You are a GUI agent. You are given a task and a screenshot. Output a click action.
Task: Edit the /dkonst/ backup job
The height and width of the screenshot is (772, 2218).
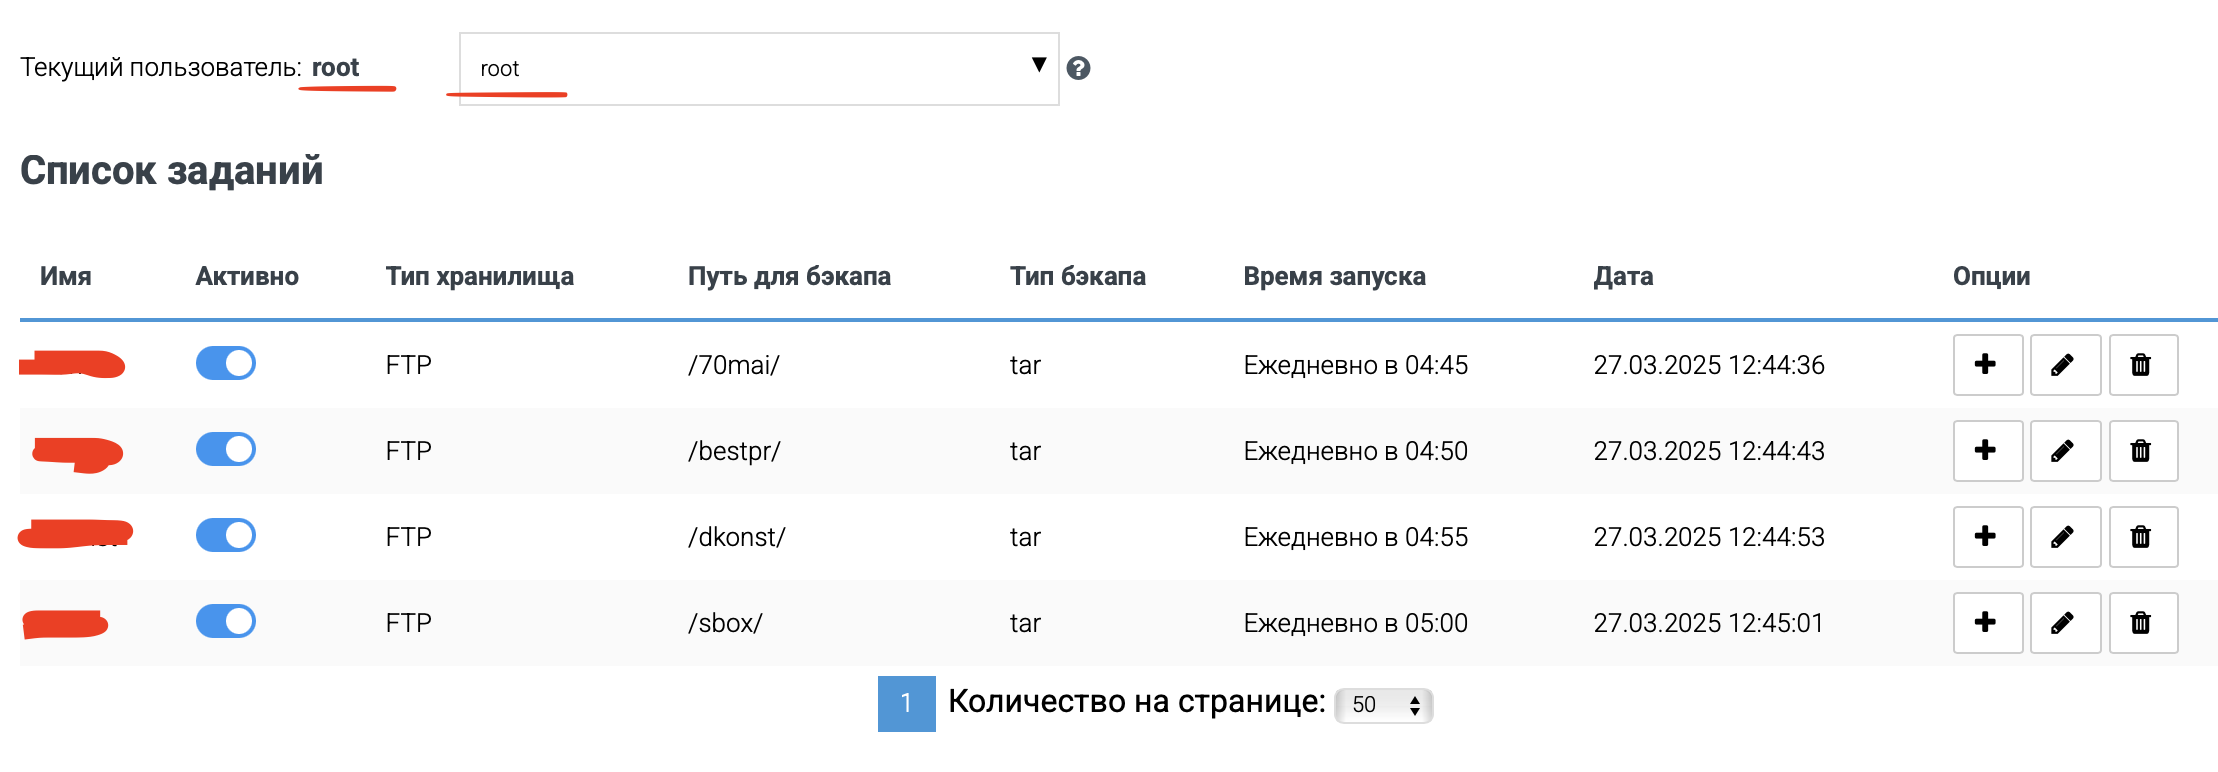[2066, 537]
